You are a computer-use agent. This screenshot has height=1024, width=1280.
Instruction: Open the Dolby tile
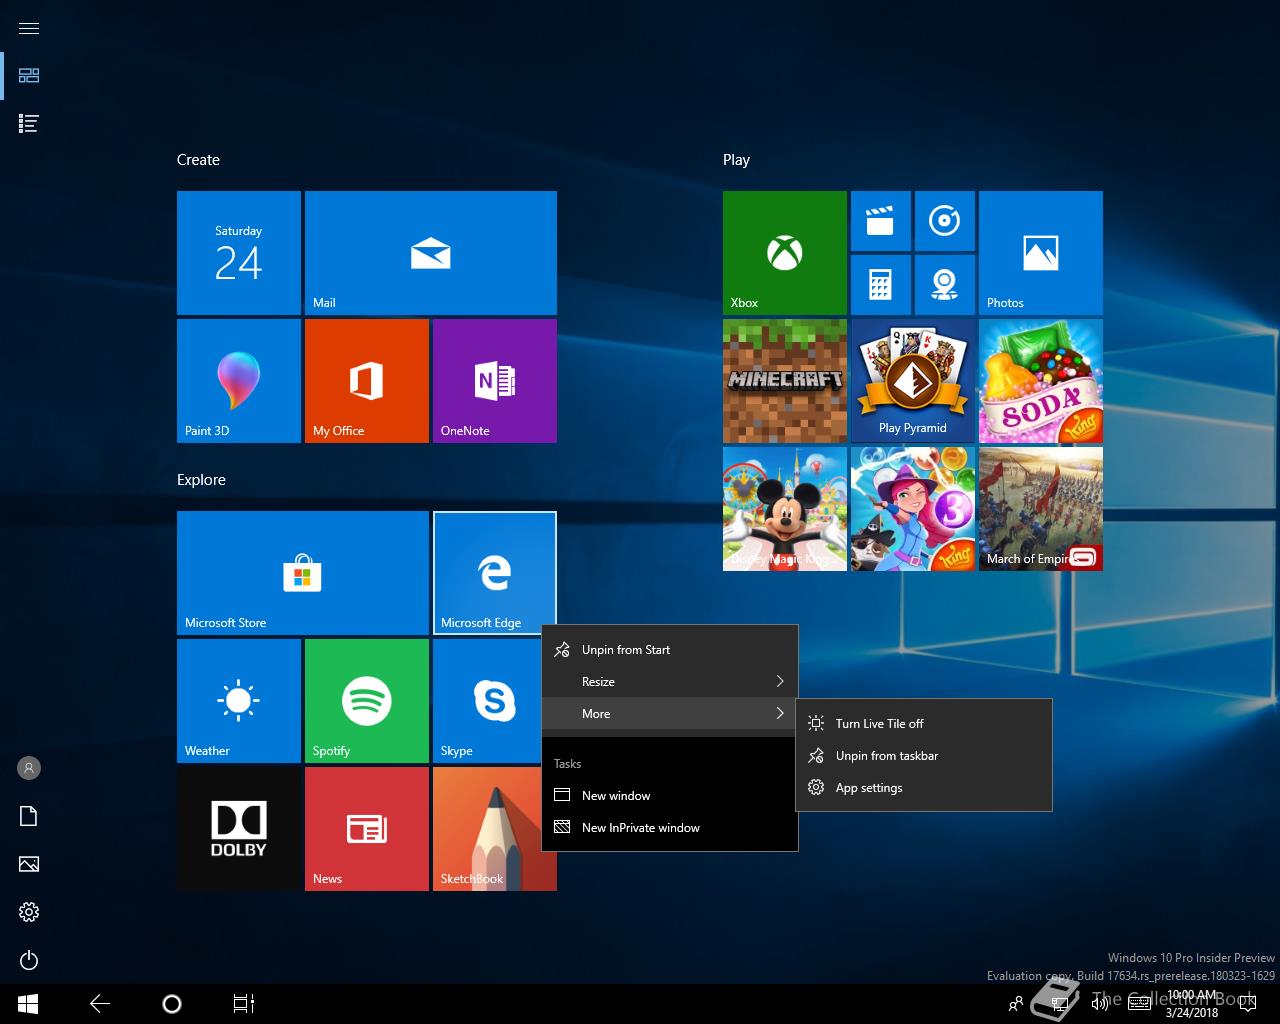(239, 829)
